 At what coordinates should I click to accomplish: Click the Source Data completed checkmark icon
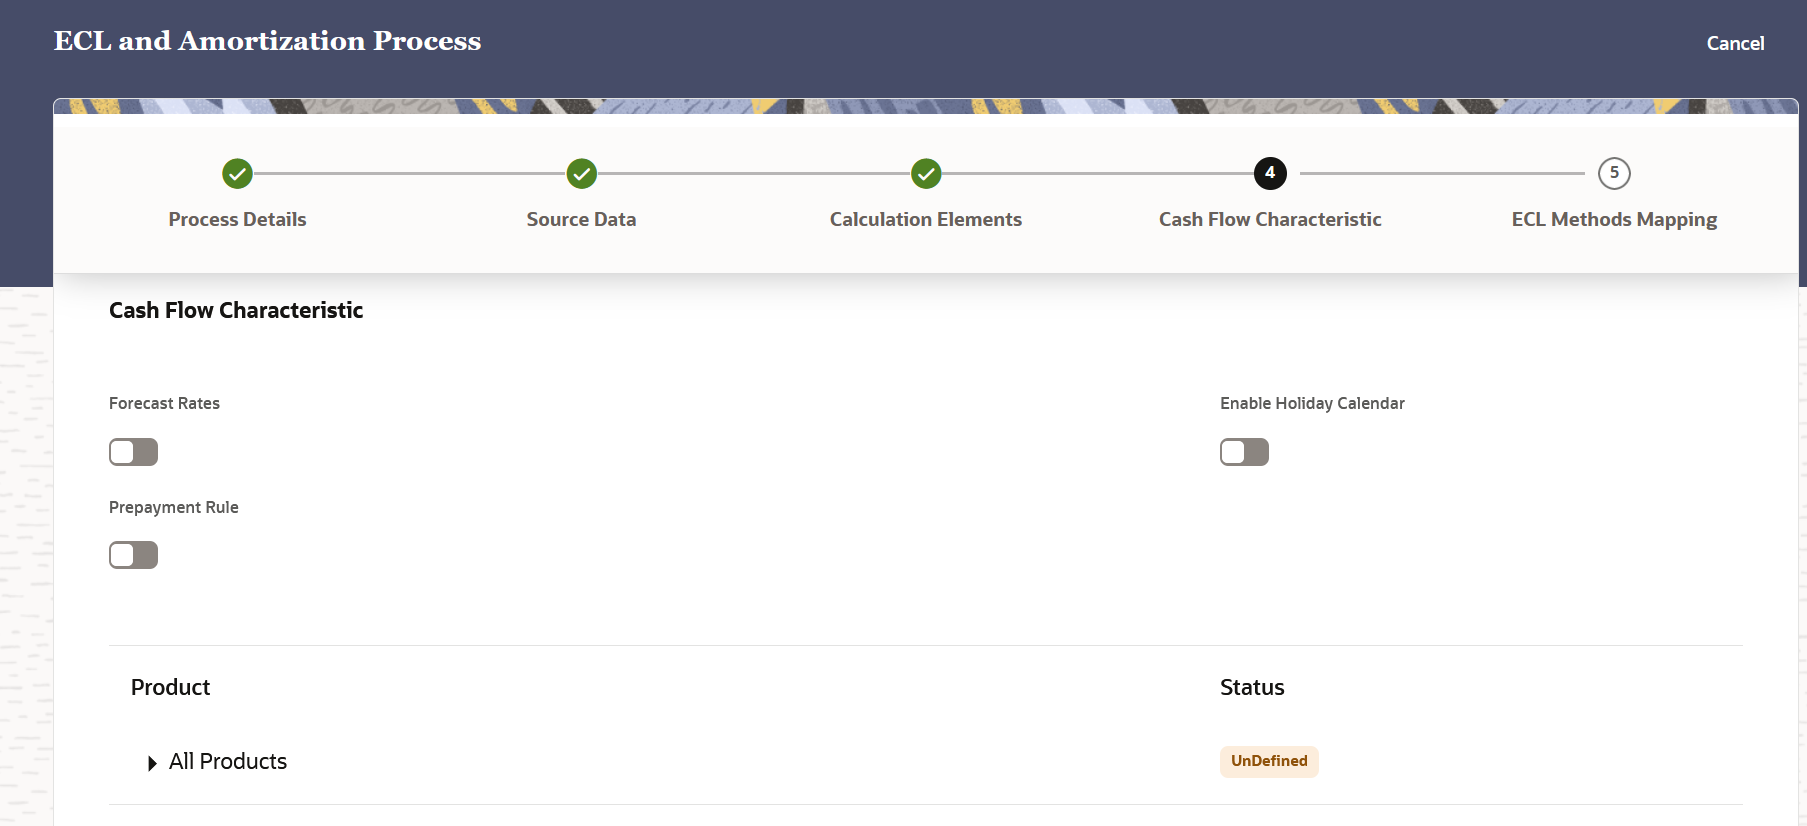pos(581,174)
